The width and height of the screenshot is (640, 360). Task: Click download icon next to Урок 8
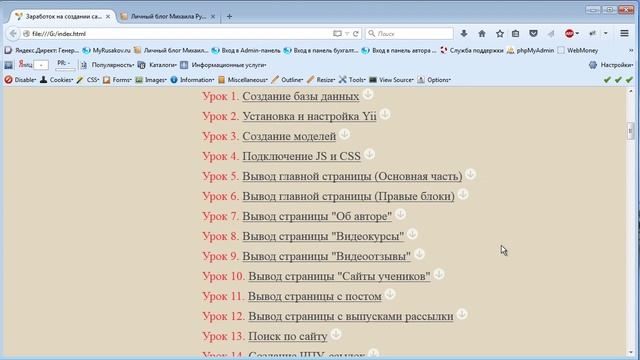412,234
